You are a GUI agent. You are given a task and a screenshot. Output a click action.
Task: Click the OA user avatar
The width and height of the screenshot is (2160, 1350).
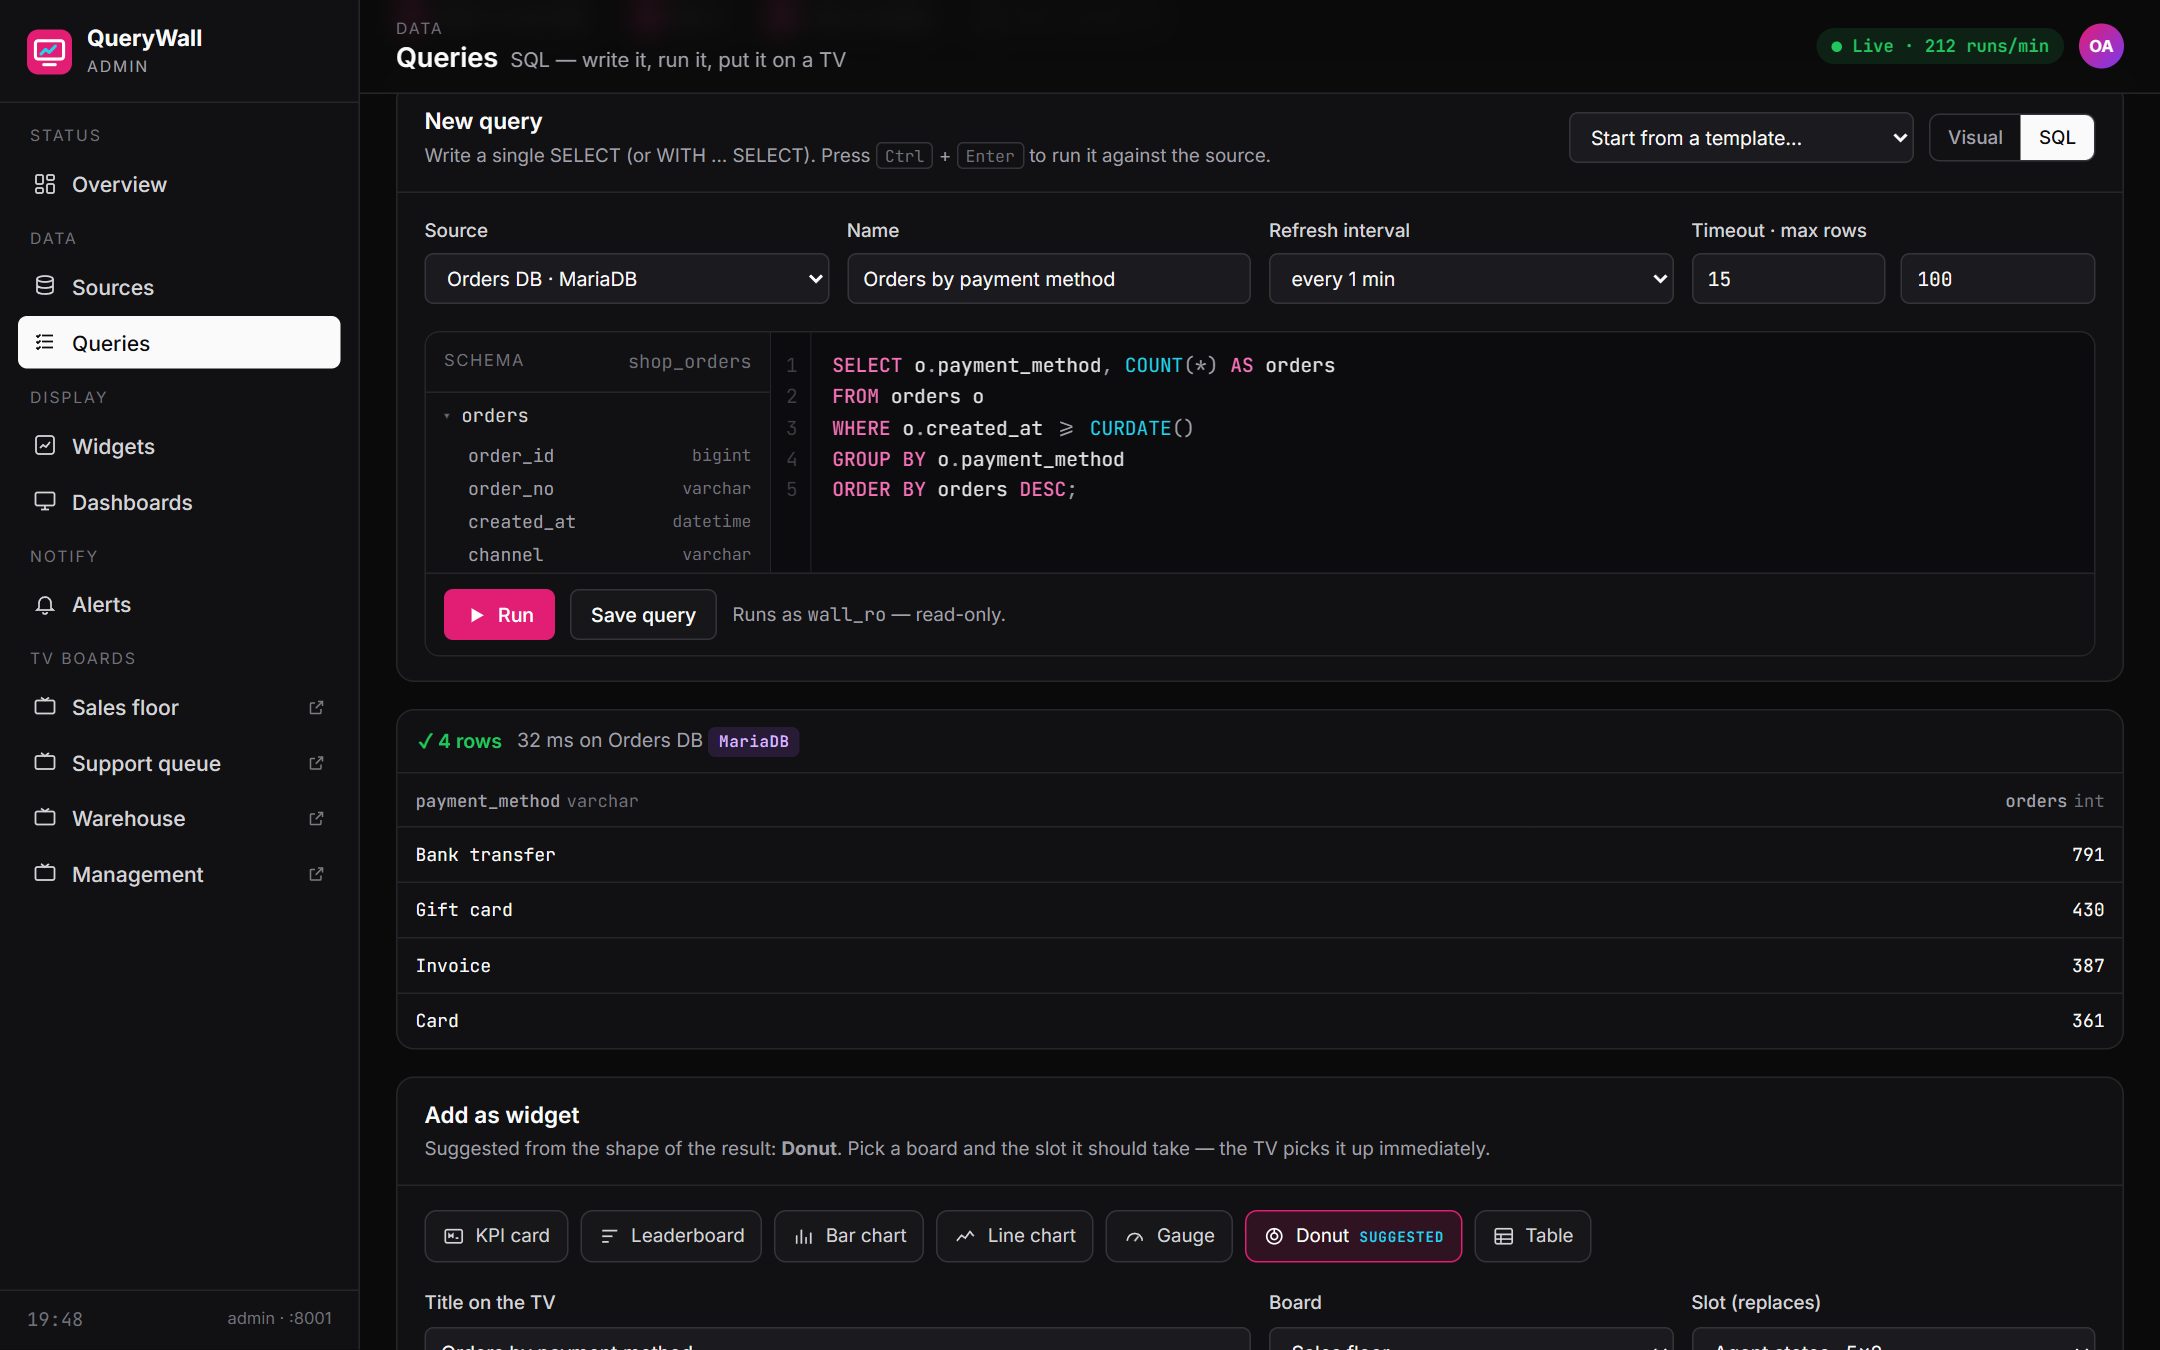[2101, 46]
